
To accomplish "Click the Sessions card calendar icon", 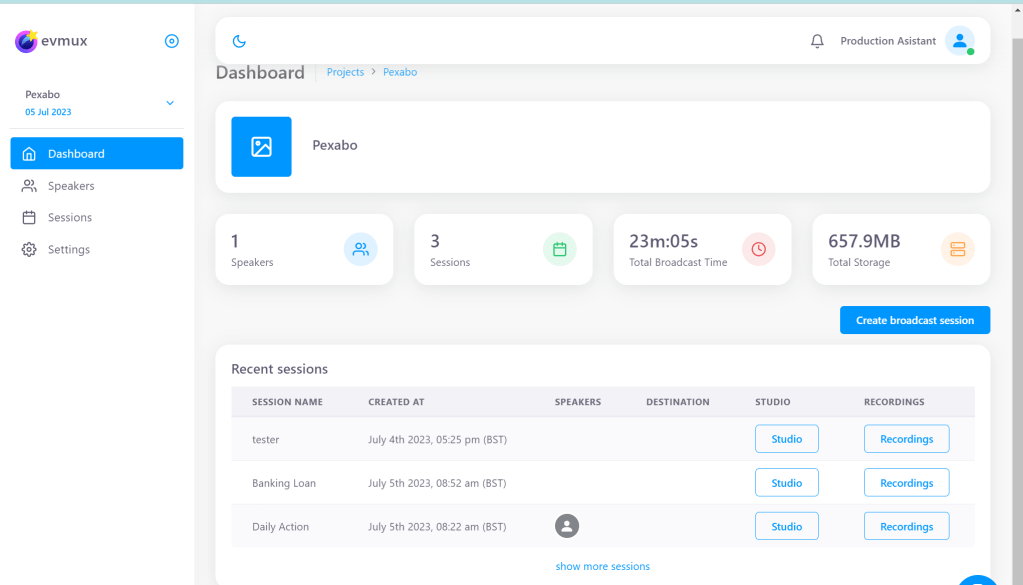I will (x=560, y=249).
